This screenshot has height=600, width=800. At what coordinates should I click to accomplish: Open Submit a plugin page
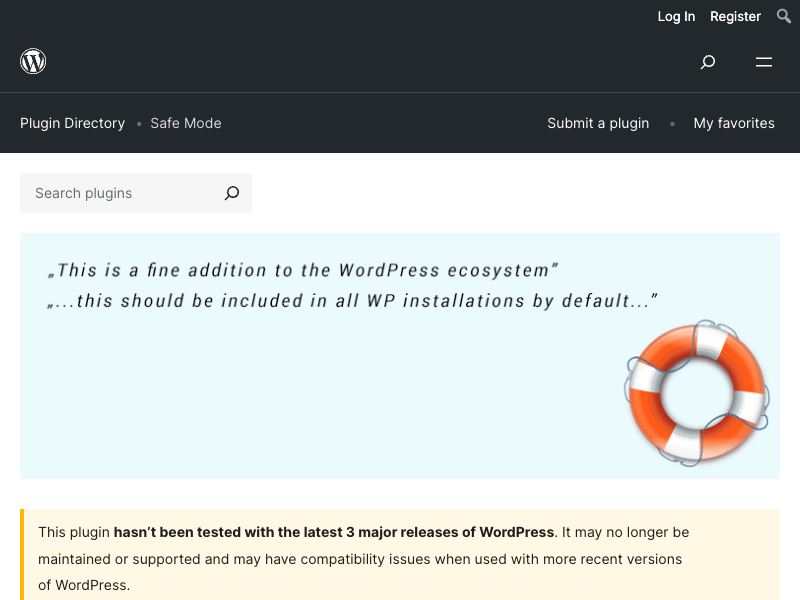tap(598, 123)
